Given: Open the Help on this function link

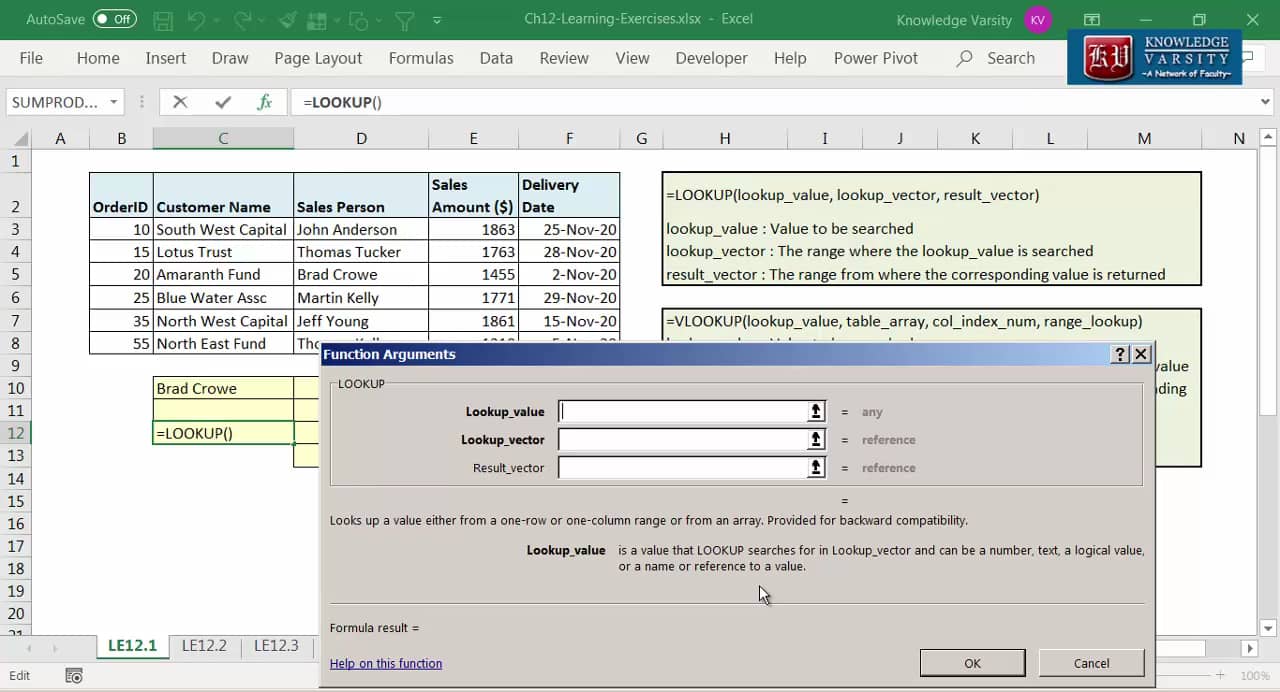Looking at the screenshot, I should 386,664.
